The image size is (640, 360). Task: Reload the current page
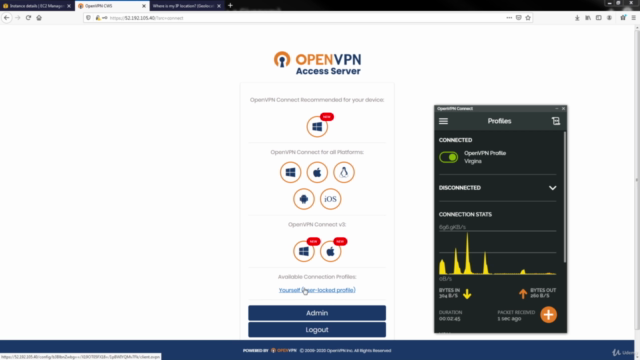[28, 18]
